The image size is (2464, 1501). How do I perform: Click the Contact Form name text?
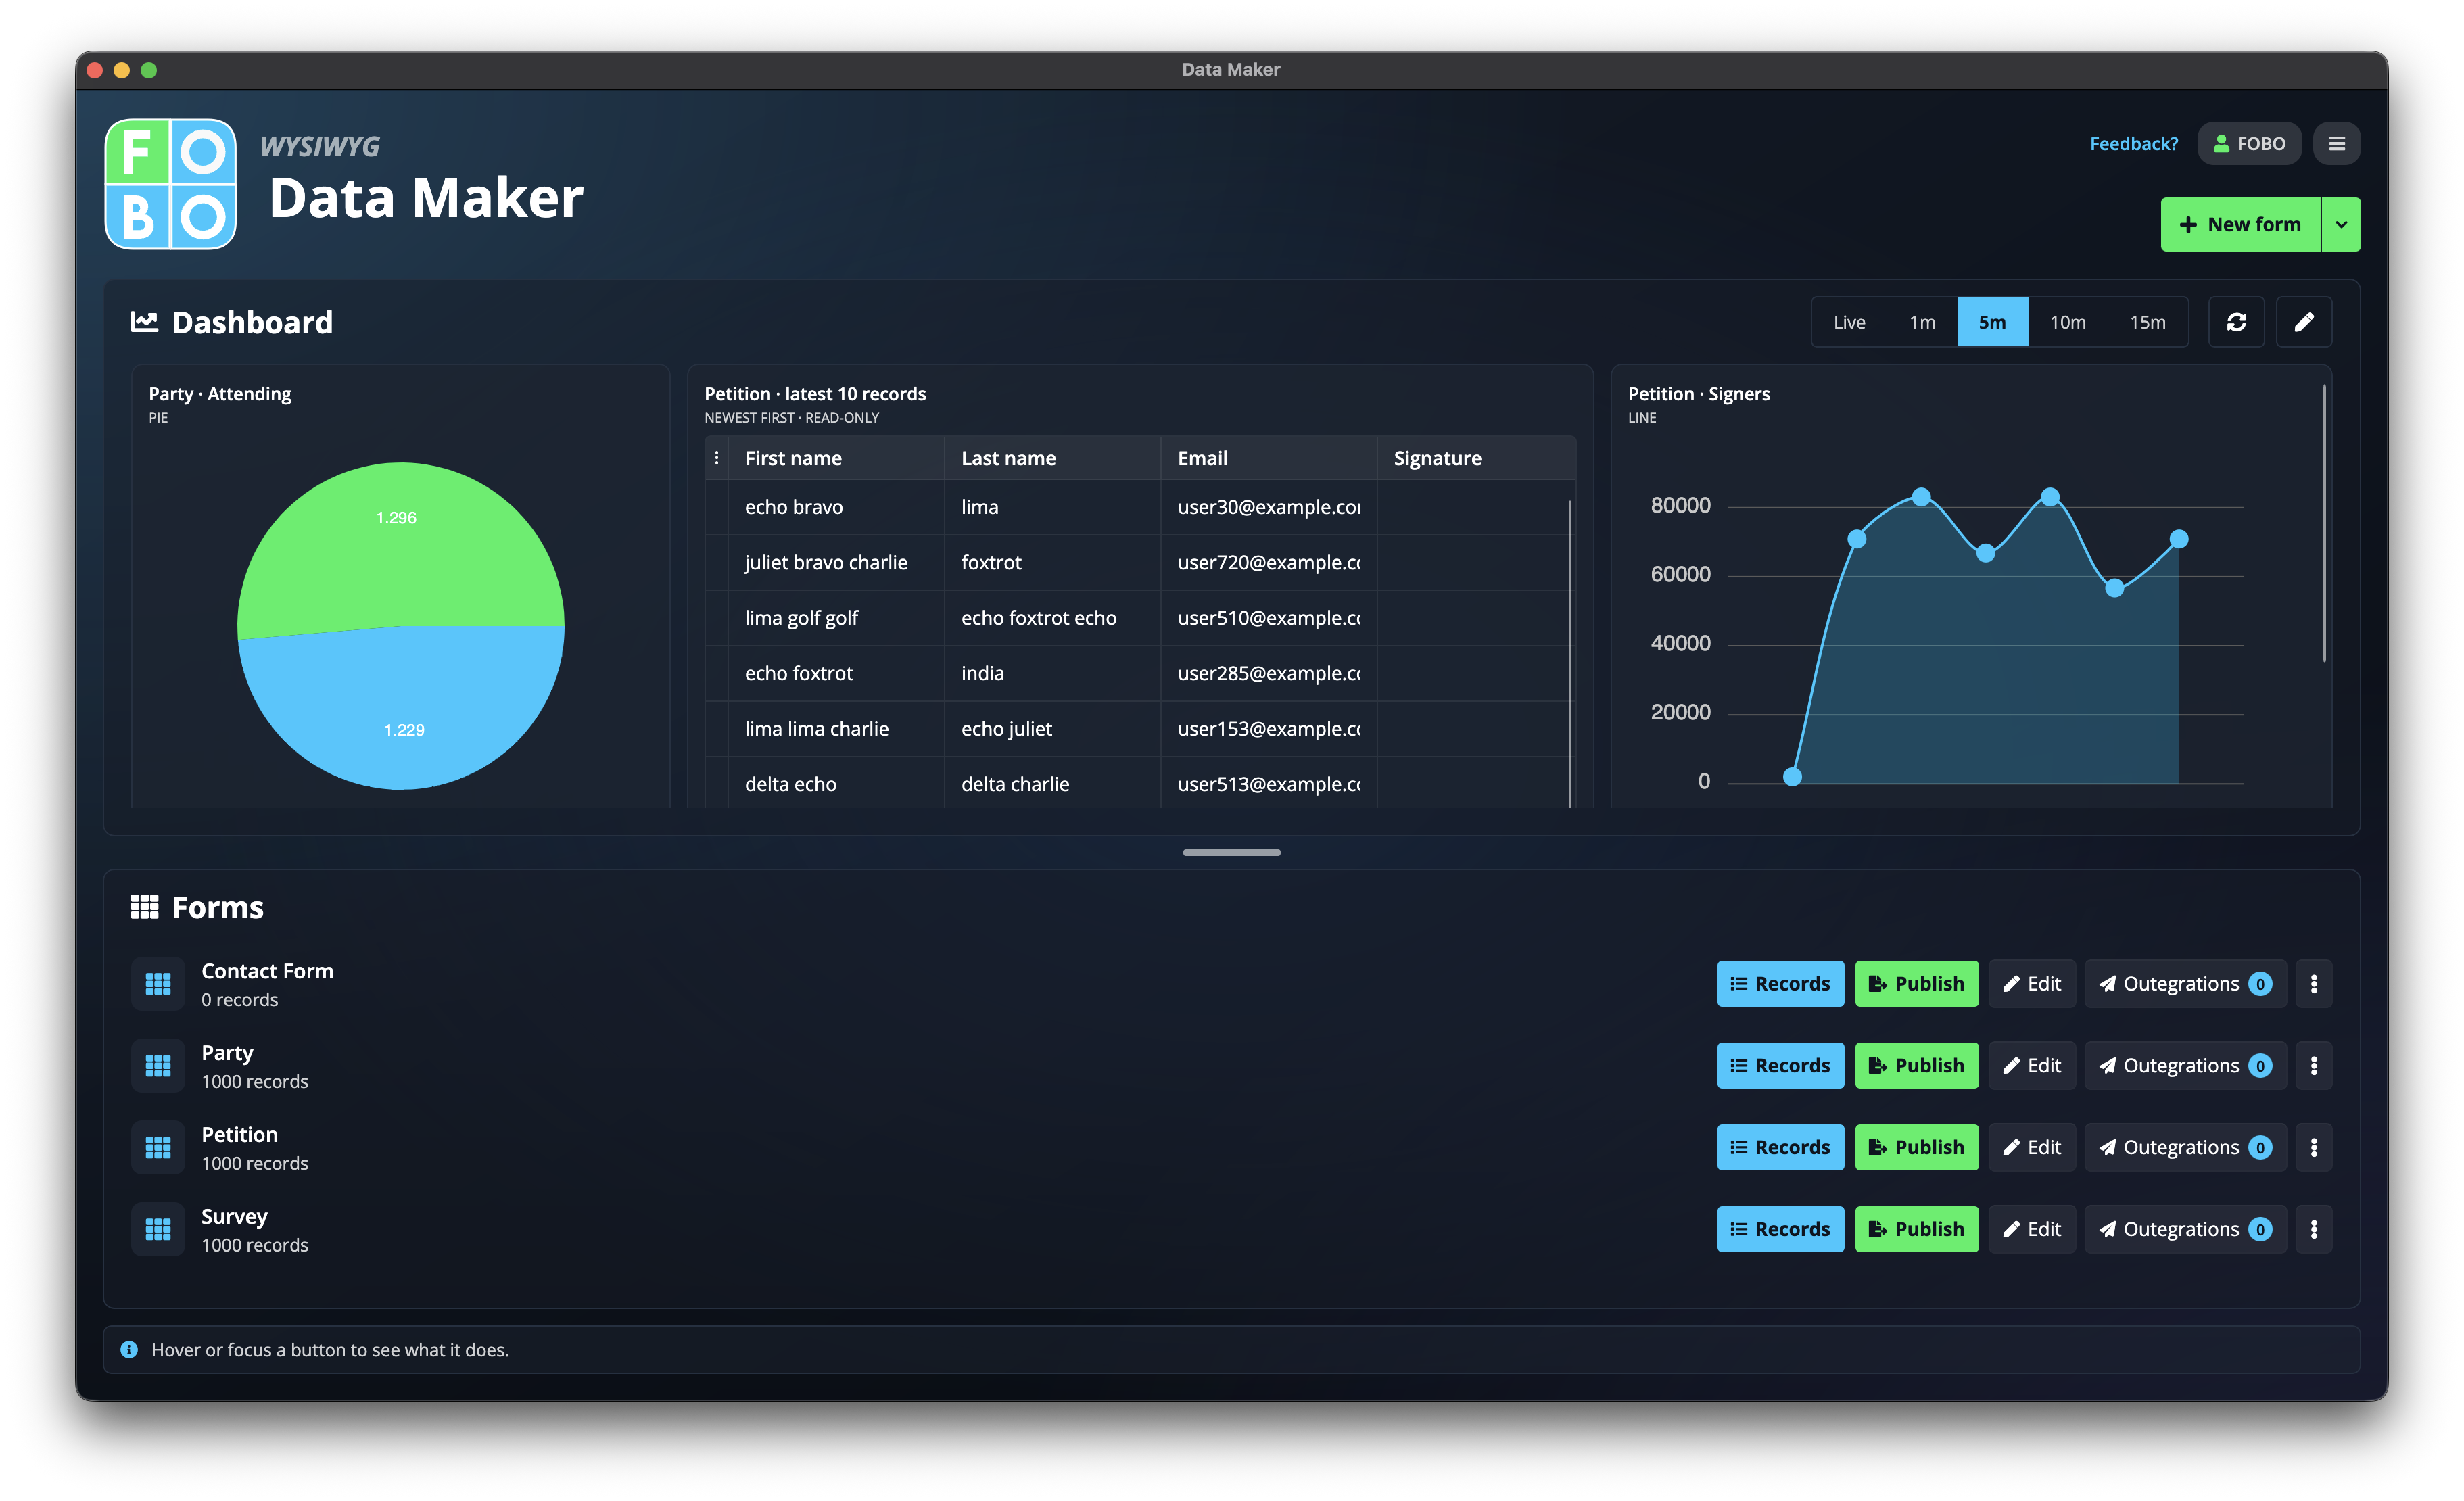tap(267, 971)
